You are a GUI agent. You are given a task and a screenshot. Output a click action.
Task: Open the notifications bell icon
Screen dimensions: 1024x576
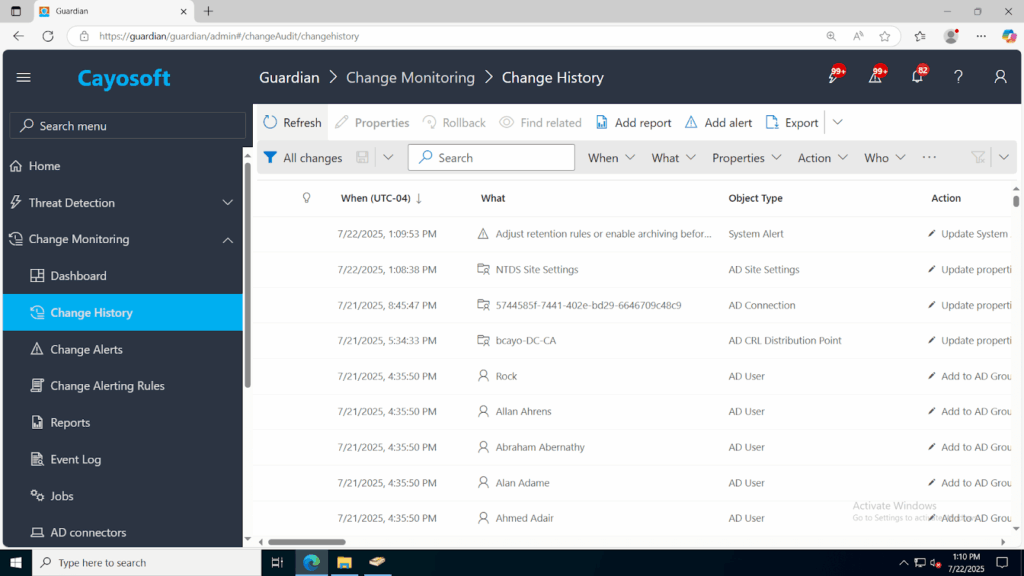[918, 76]
